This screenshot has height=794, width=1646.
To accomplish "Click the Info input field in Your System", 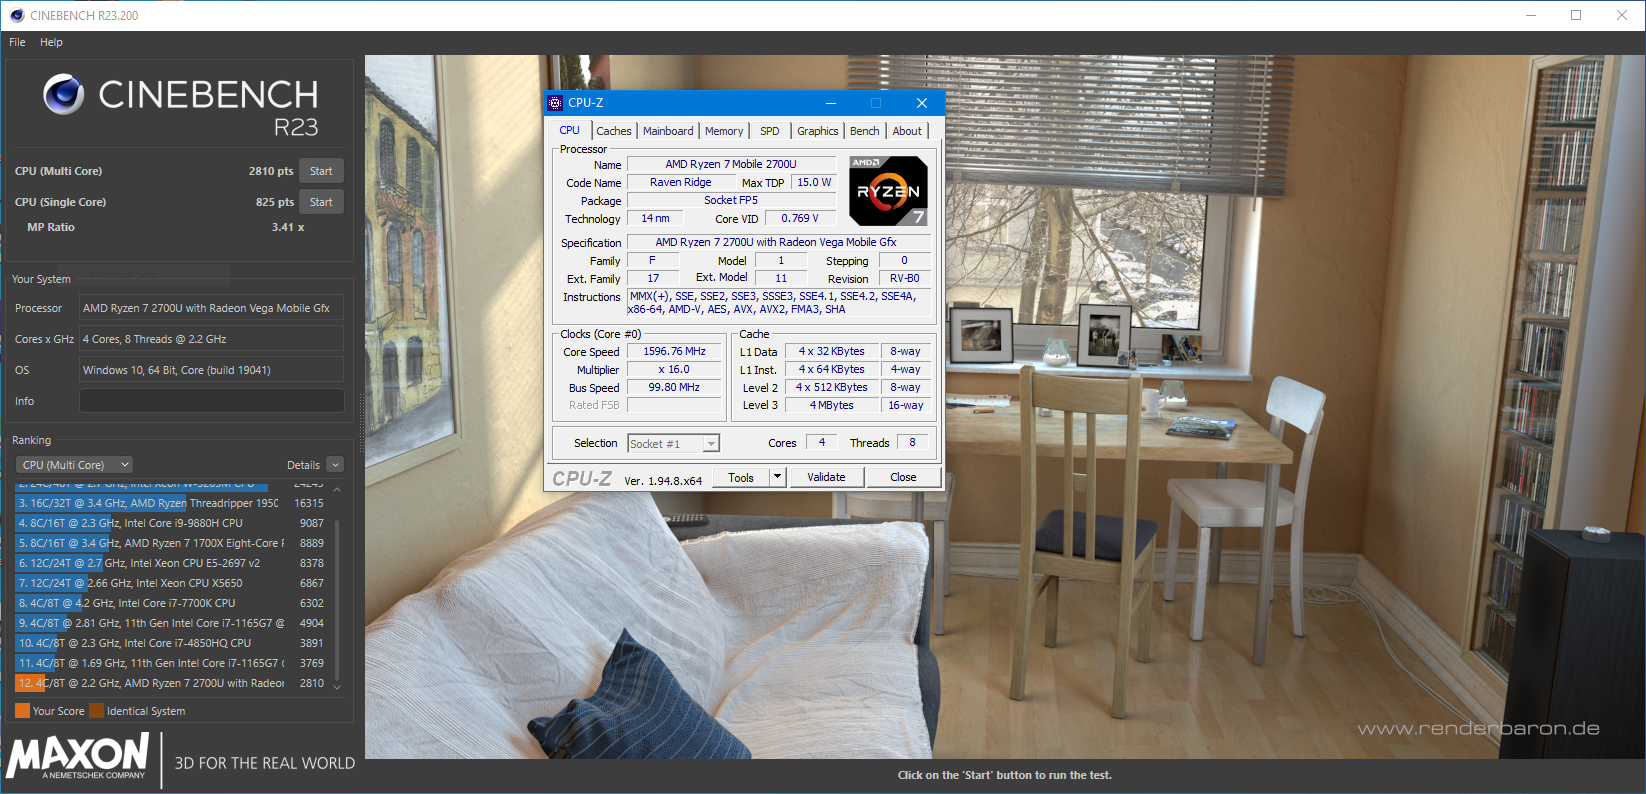I will tap(212, 401).
